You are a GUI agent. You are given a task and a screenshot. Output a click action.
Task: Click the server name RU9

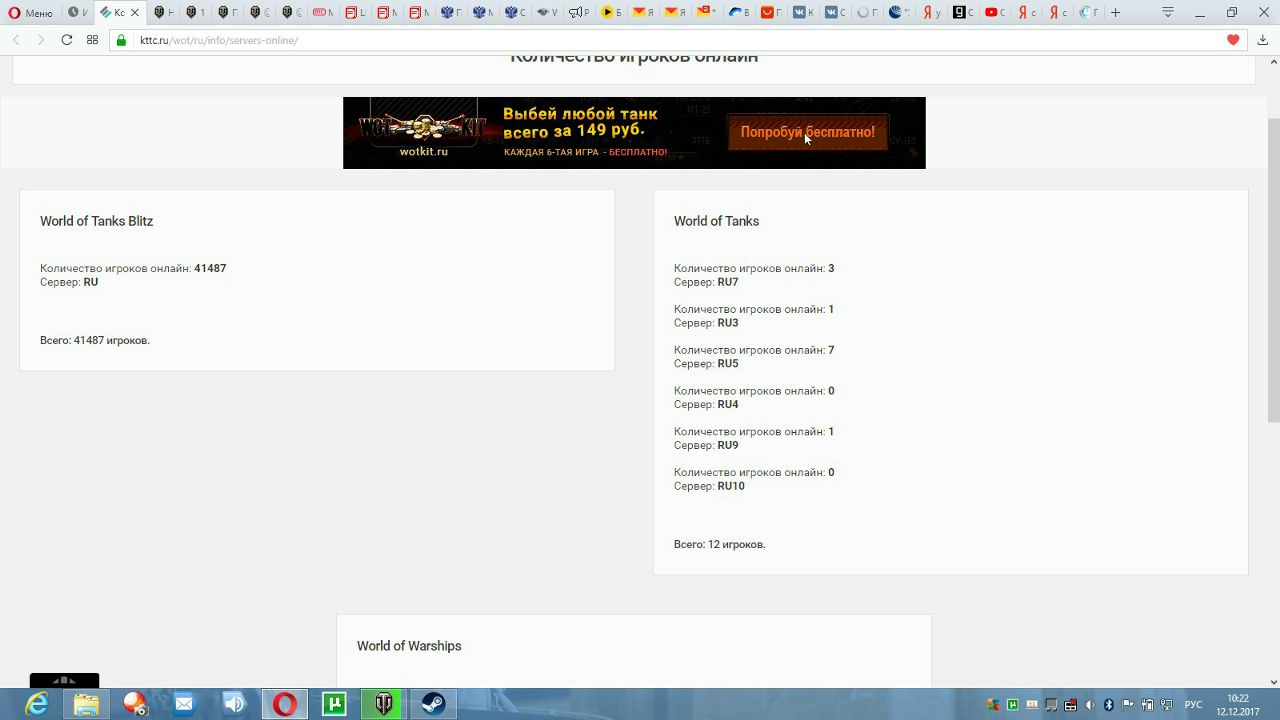(727, 445)
